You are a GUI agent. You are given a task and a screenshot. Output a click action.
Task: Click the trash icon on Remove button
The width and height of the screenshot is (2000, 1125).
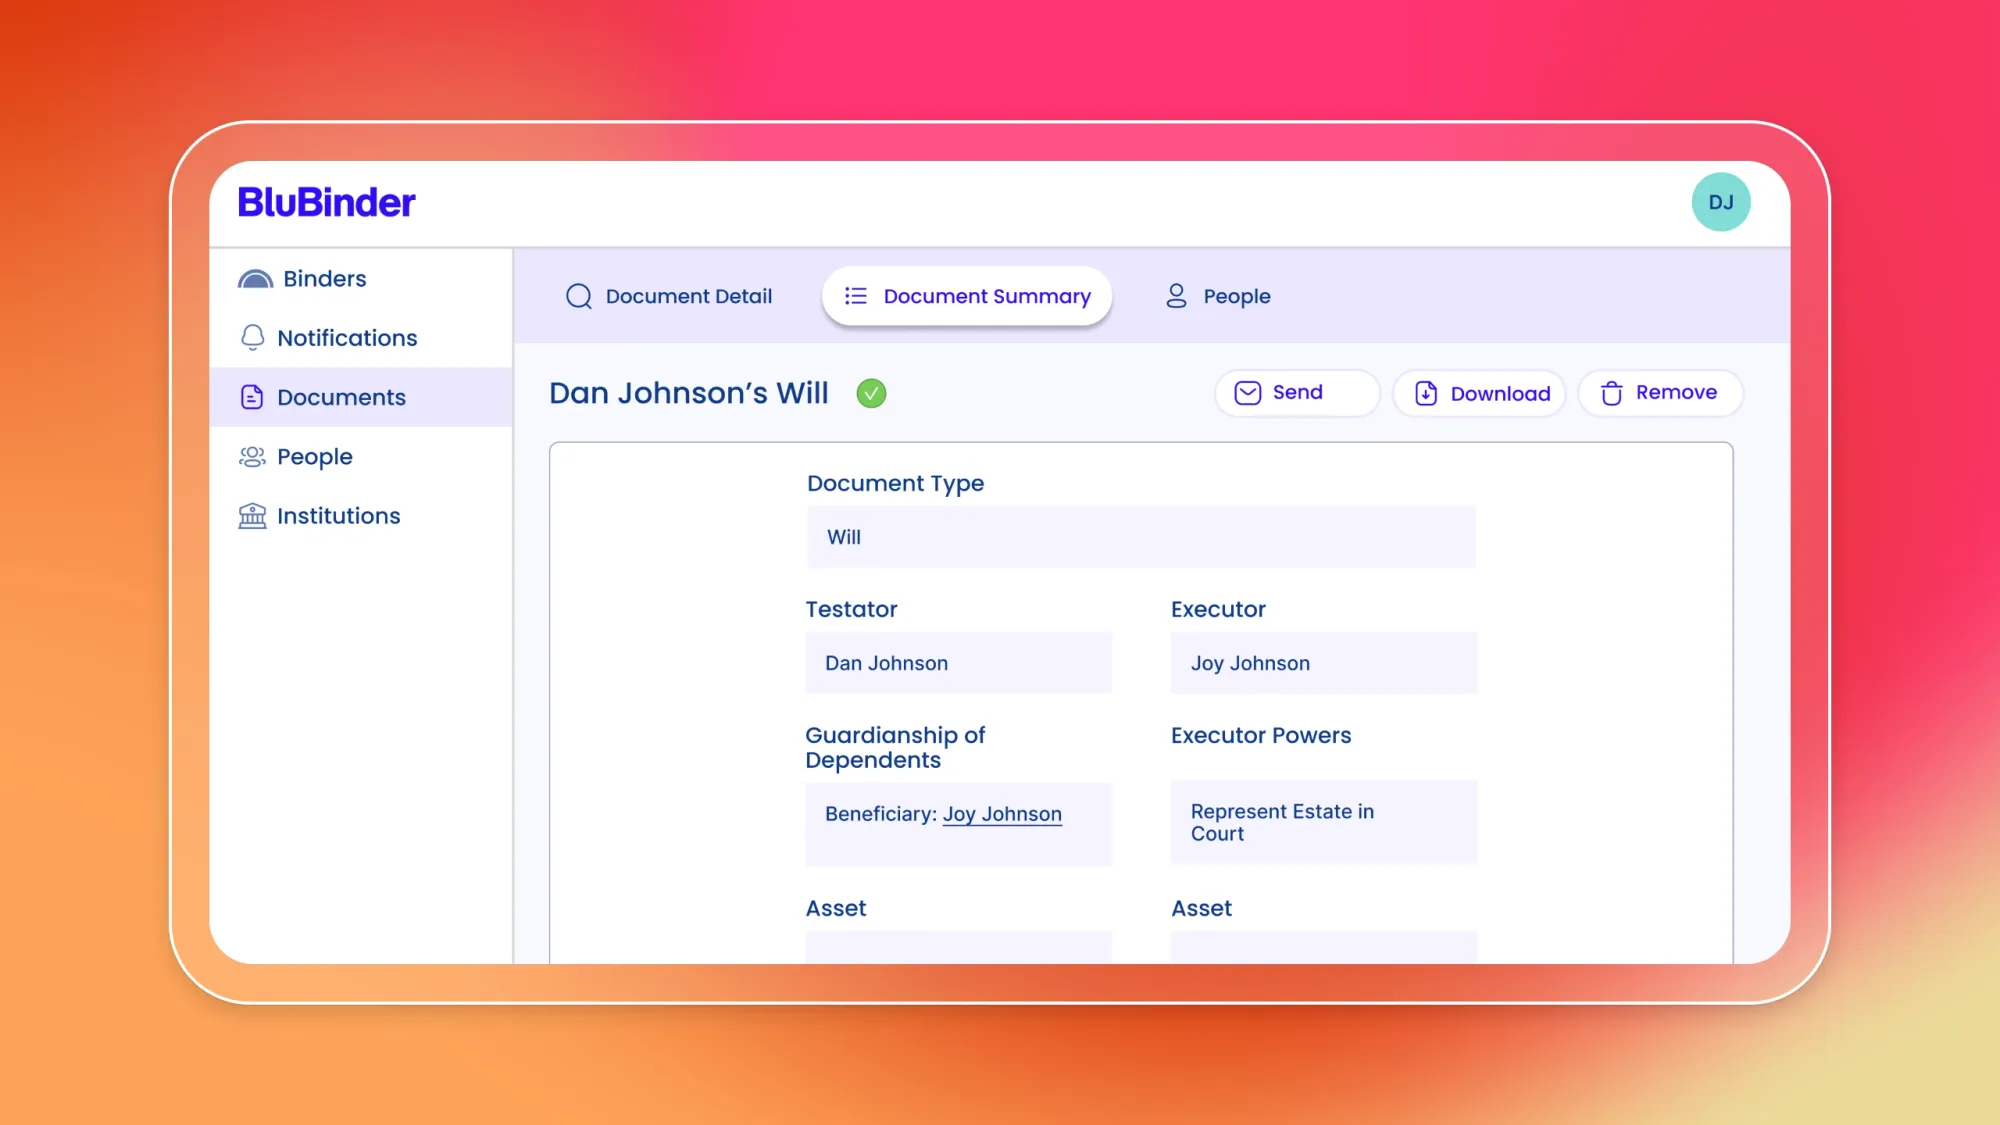pos(1611,393)
